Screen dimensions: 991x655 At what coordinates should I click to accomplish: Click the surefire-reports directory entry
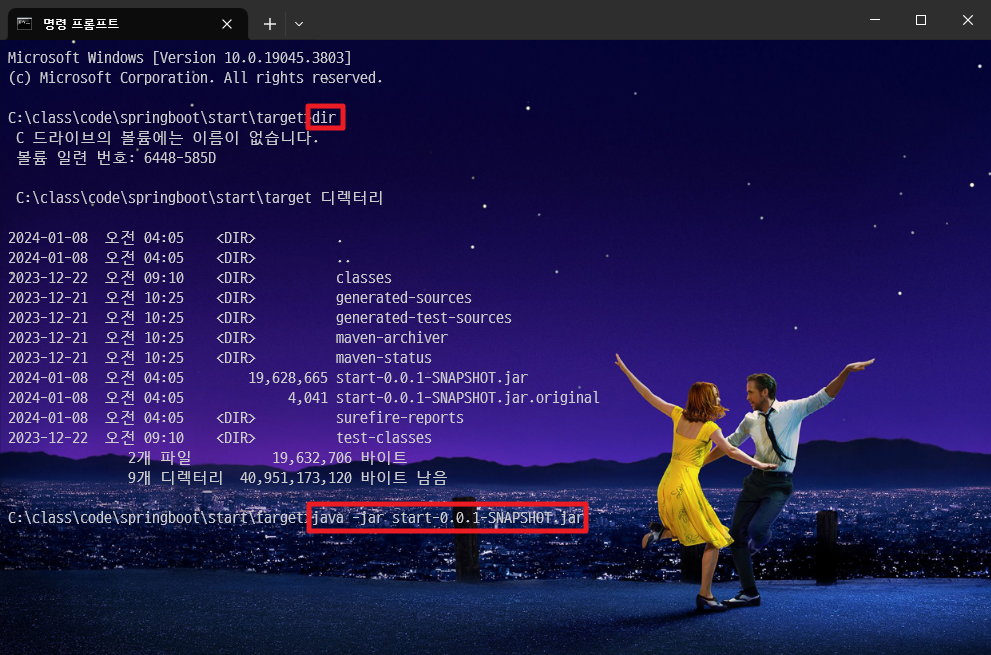pos(399,418)
